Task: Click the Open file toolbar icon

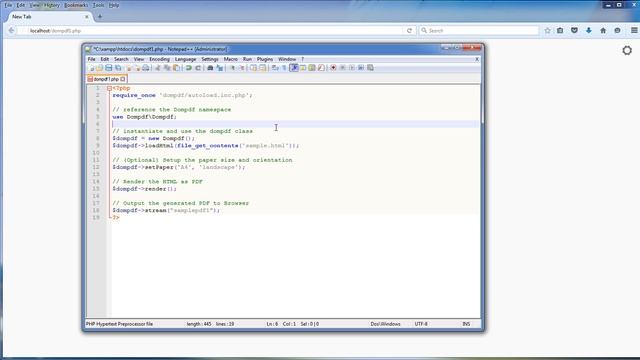Action: 99,68
